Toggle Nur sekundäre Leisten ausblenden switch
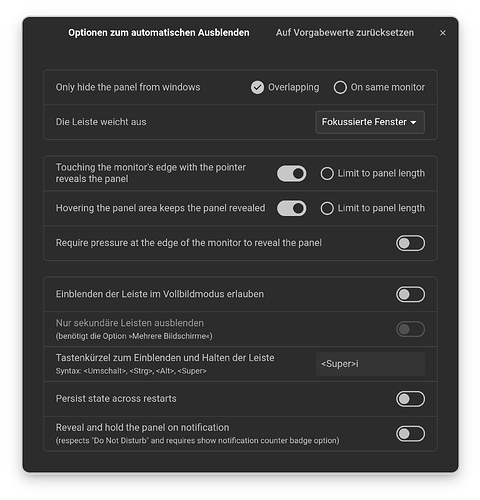This screenshot has width=480, height=500. (x=410, y=329)
